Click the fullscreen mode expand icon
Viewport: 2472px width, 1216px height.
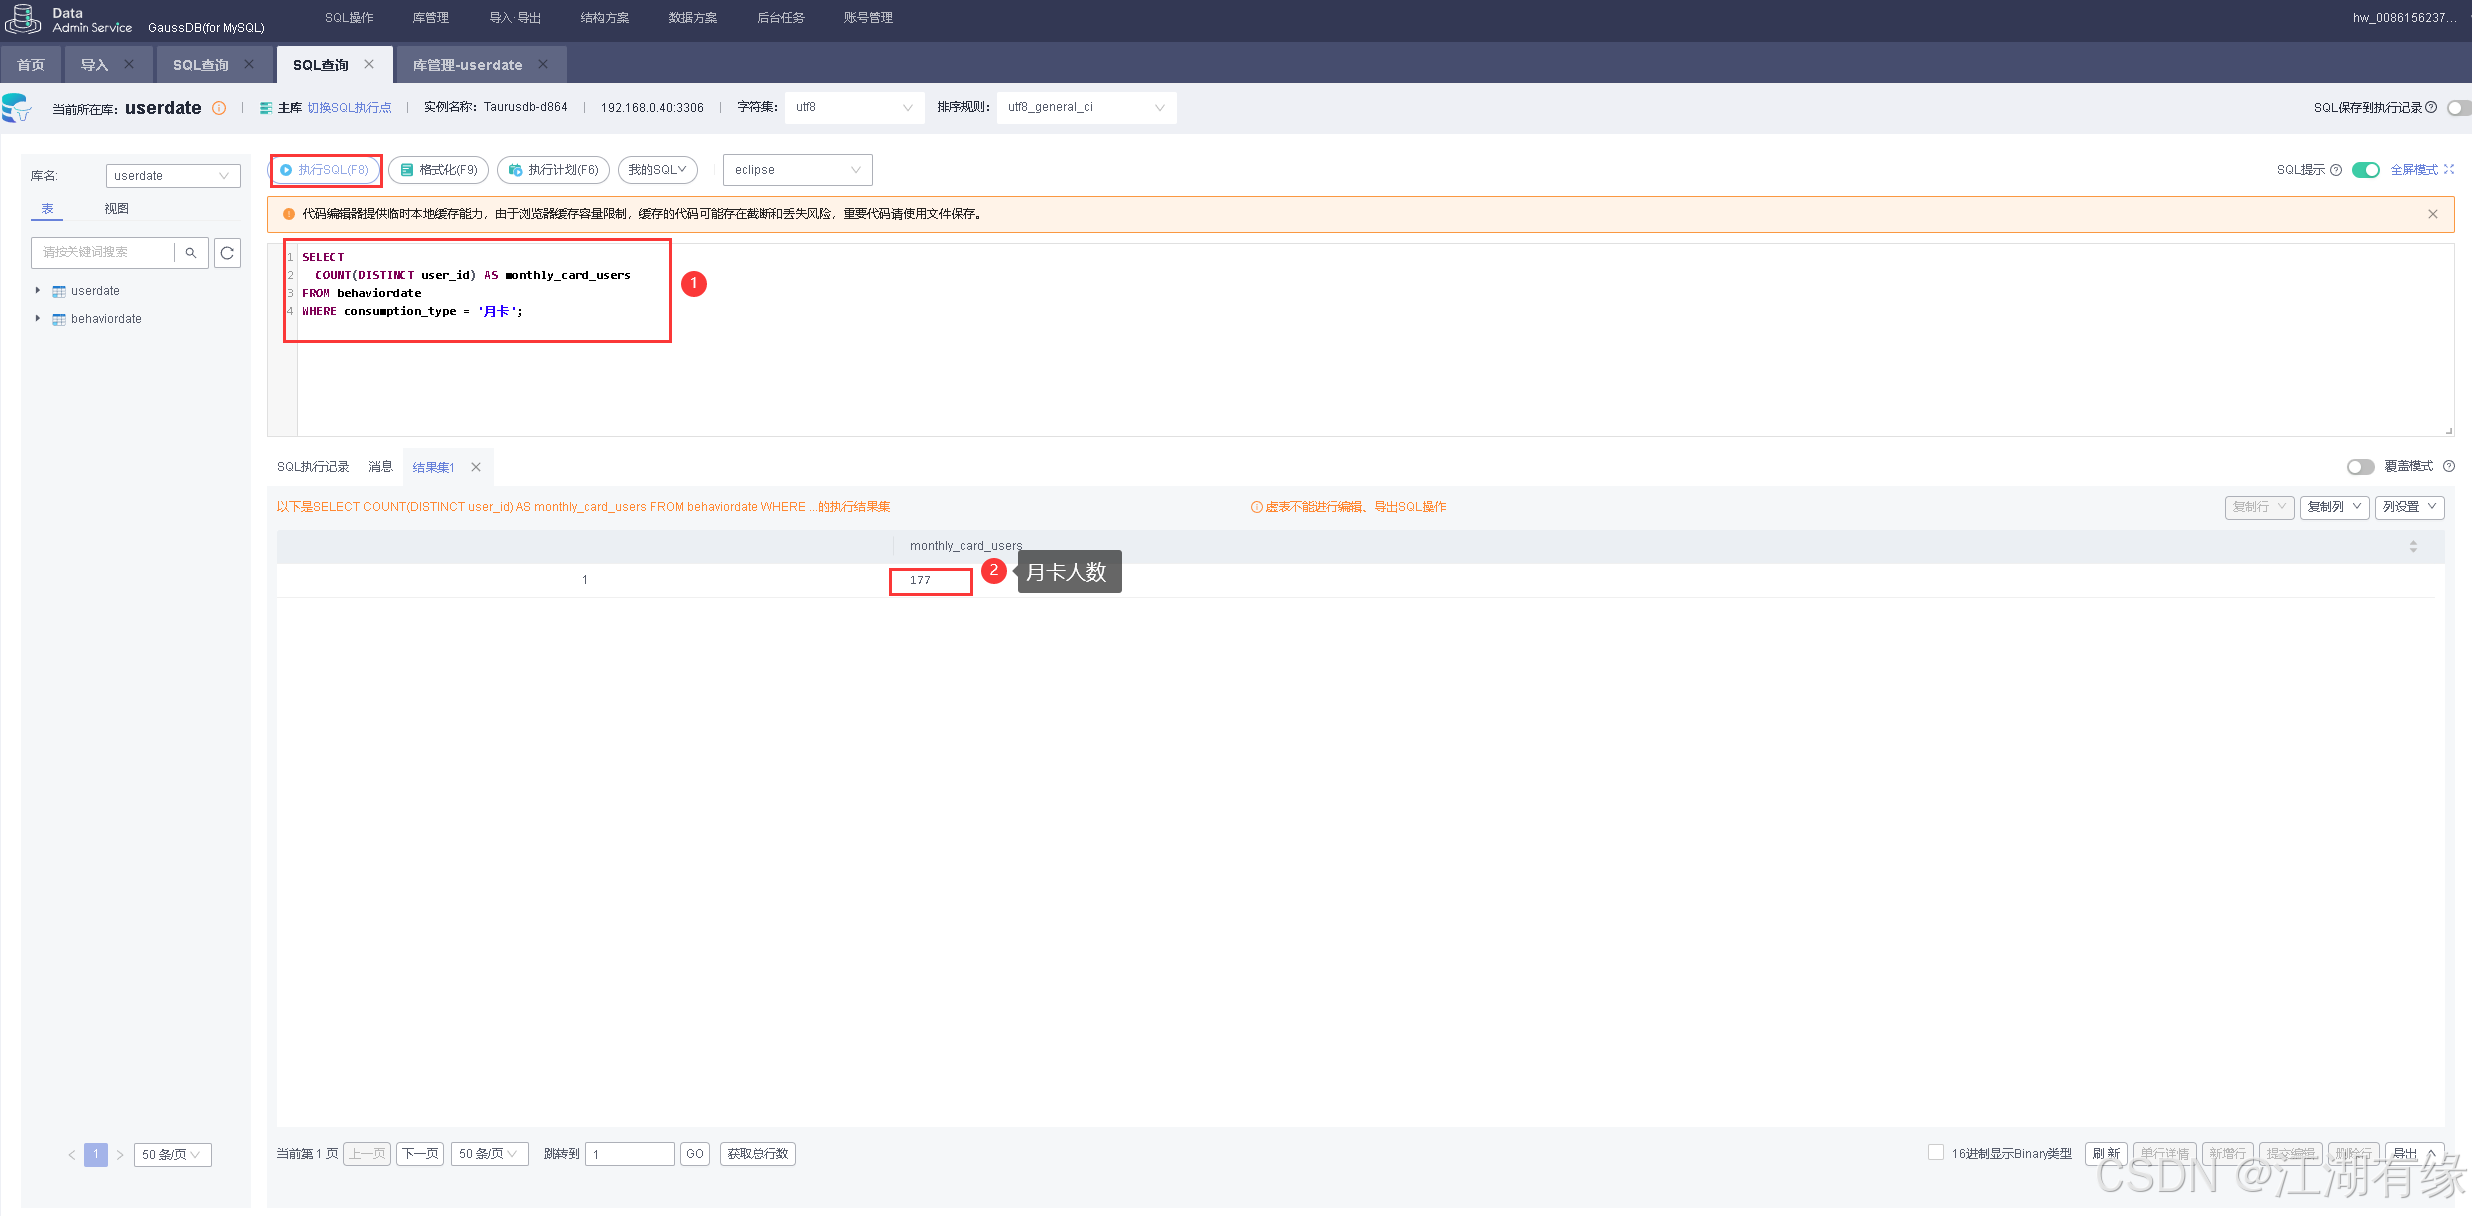[2449, 170]
